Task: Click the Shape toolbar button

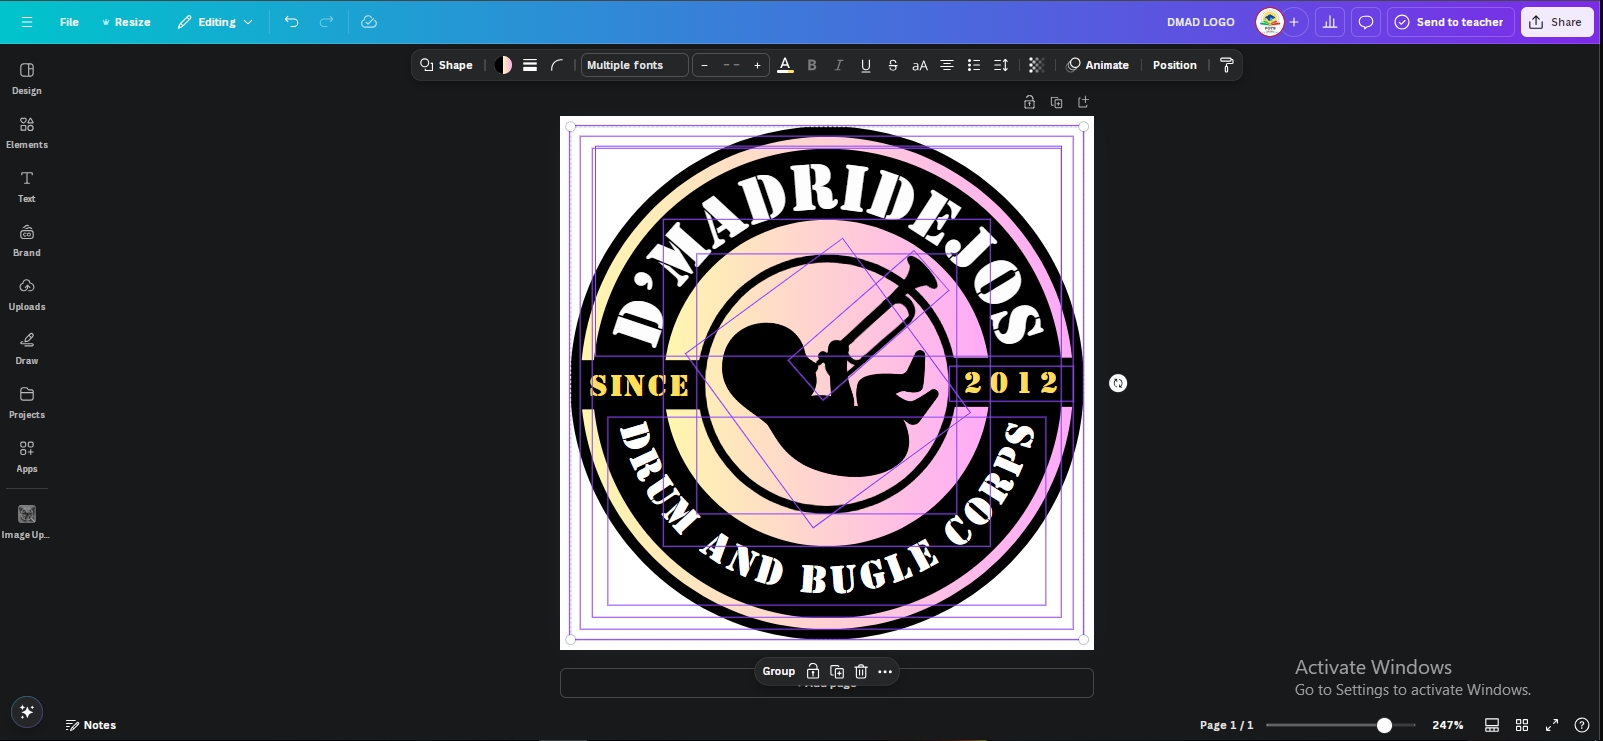Action: click(x=446, y=65)
